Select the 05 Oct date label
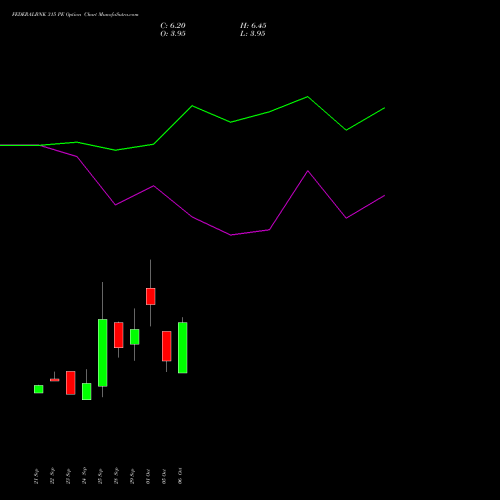This screenshot has width=500, height=500. click(x=164, y=476)
